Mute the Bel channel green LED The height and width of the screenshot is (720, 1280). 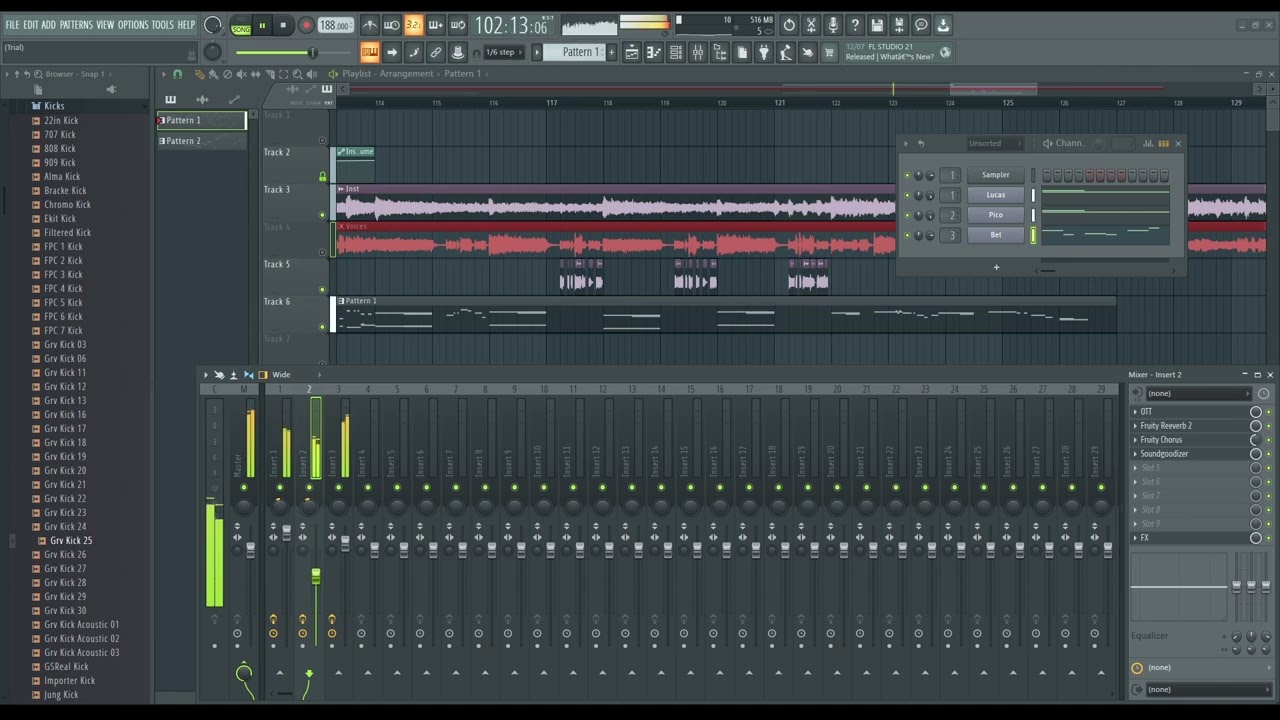tap(907, 235)
